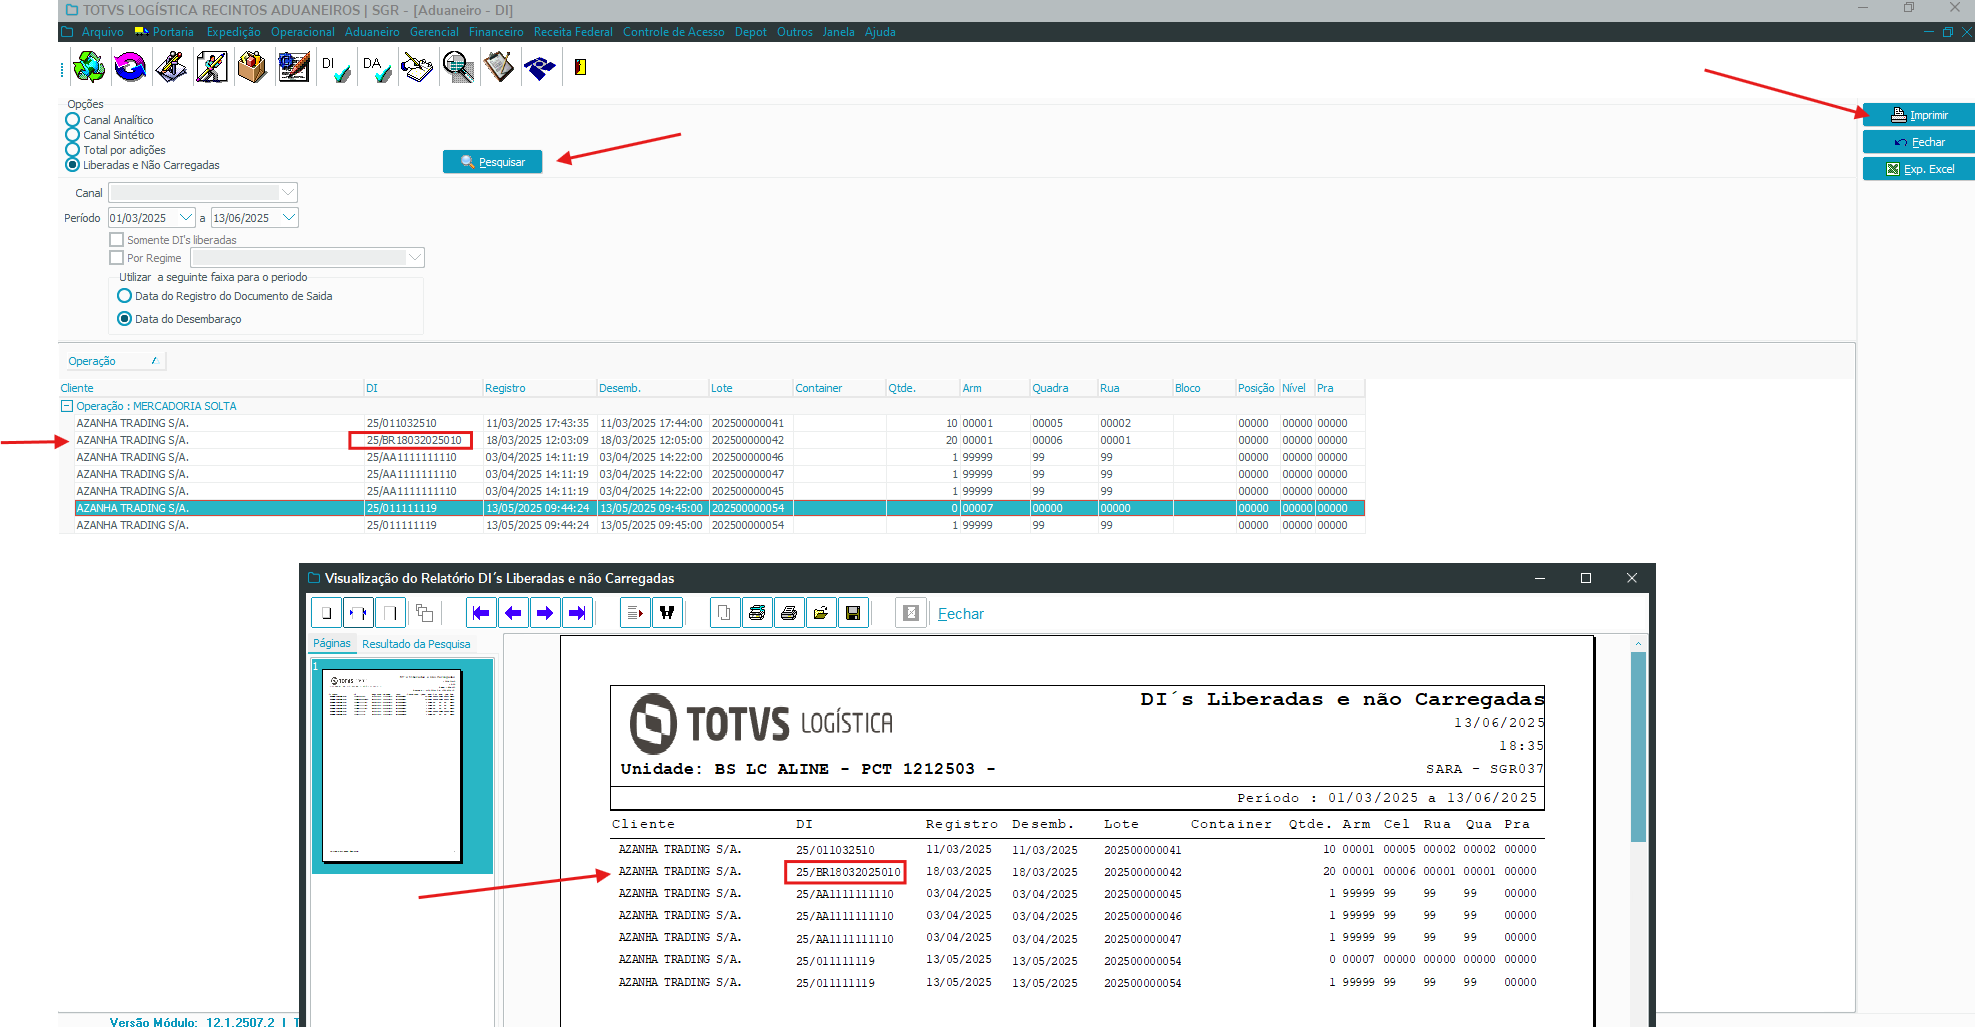Image resolution: width=1975 pixels, height=1027 pixels.
Task: Click the open folder icon in preview
Action: [821, 613]
